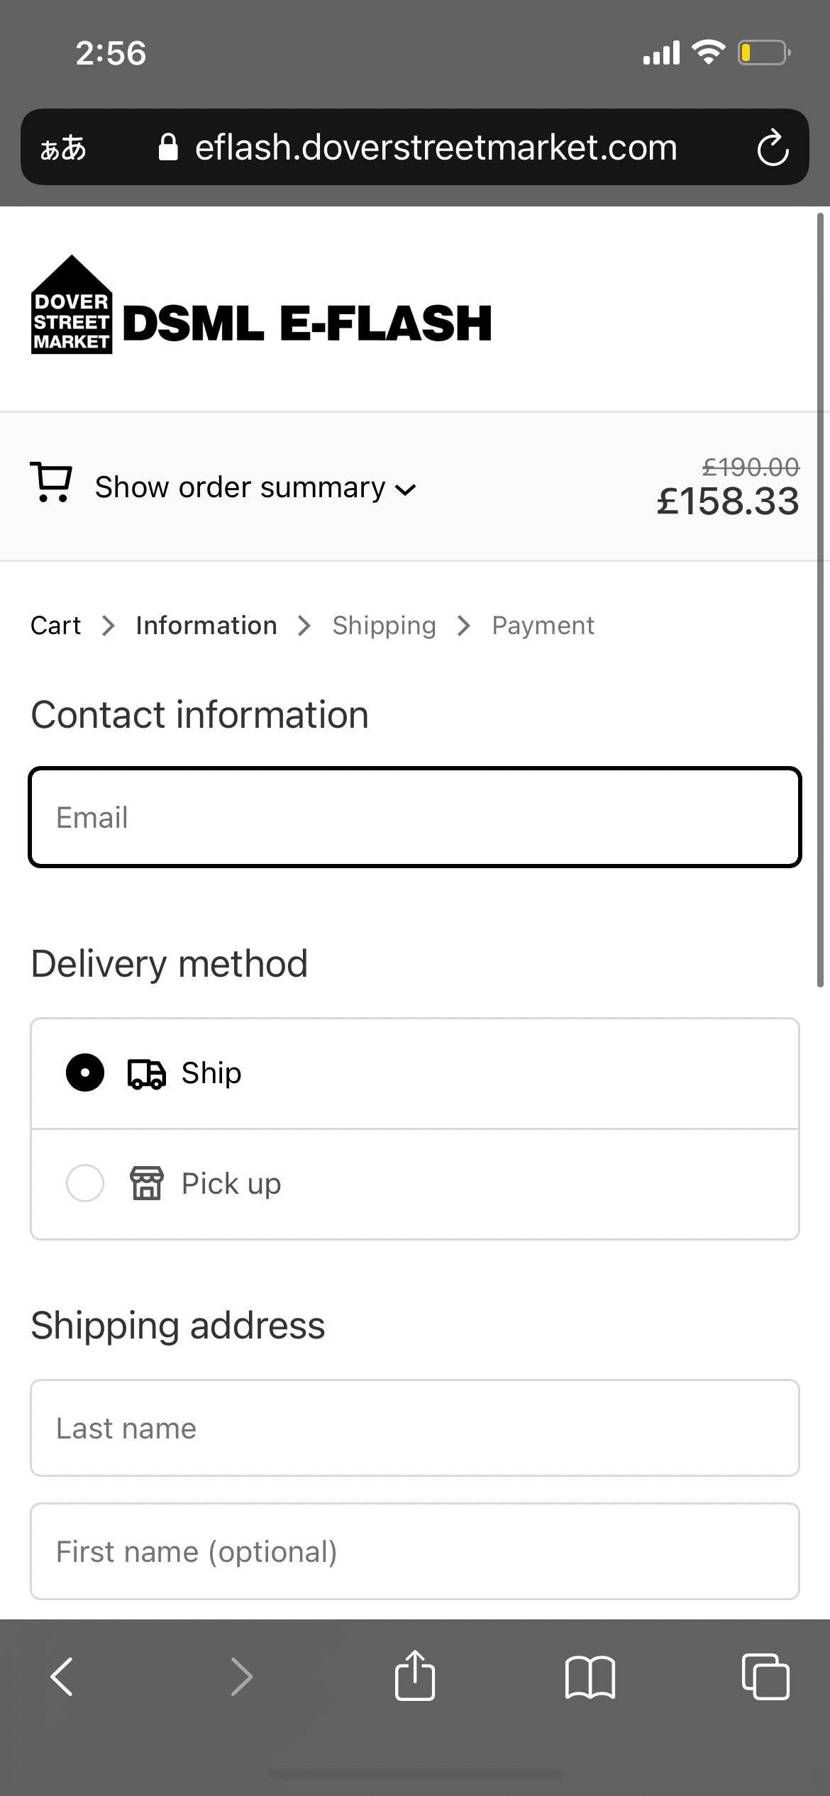Screen dimensions: 830x1796
Task: Tap the website address in URL bar
Action: (435, 148)
